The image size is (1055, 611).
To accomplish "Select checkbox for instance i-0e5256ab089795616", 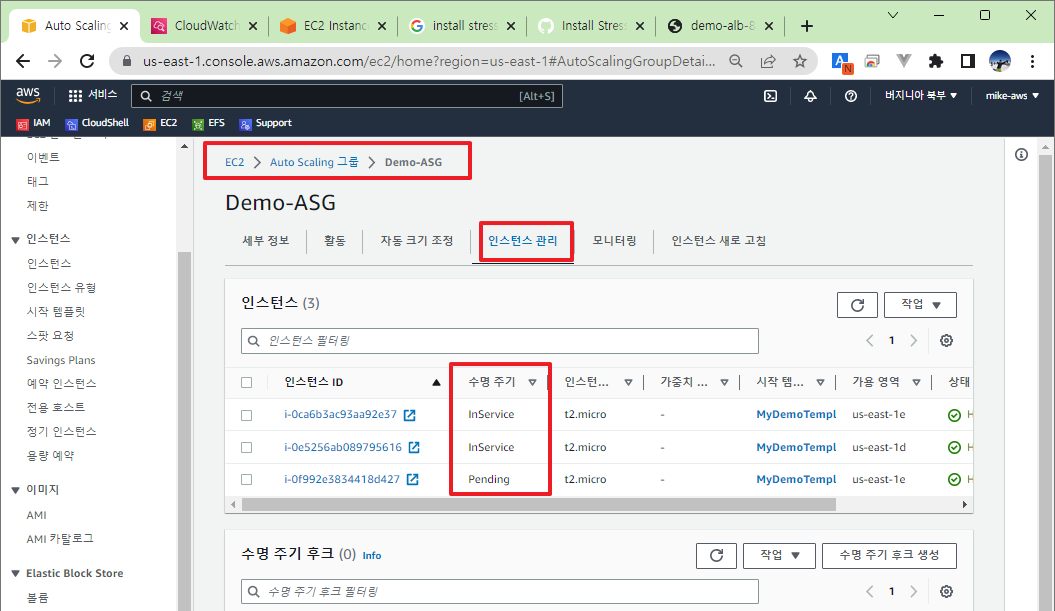I will [246, 447].
